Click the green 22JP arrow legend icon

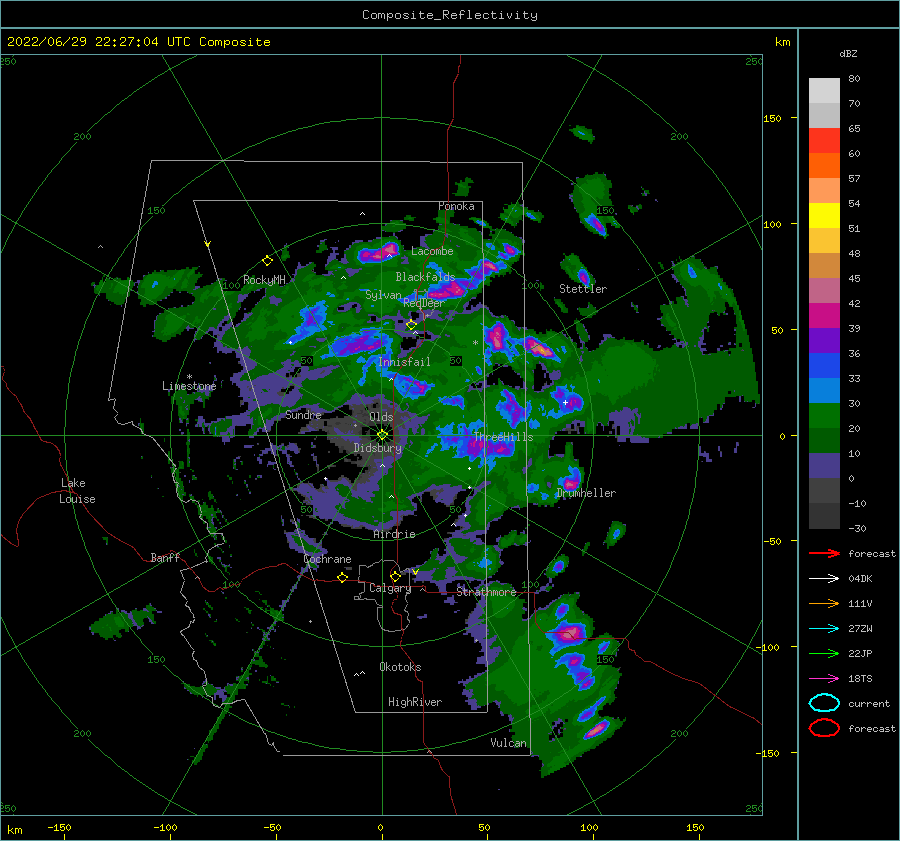(x=824, y=653)
